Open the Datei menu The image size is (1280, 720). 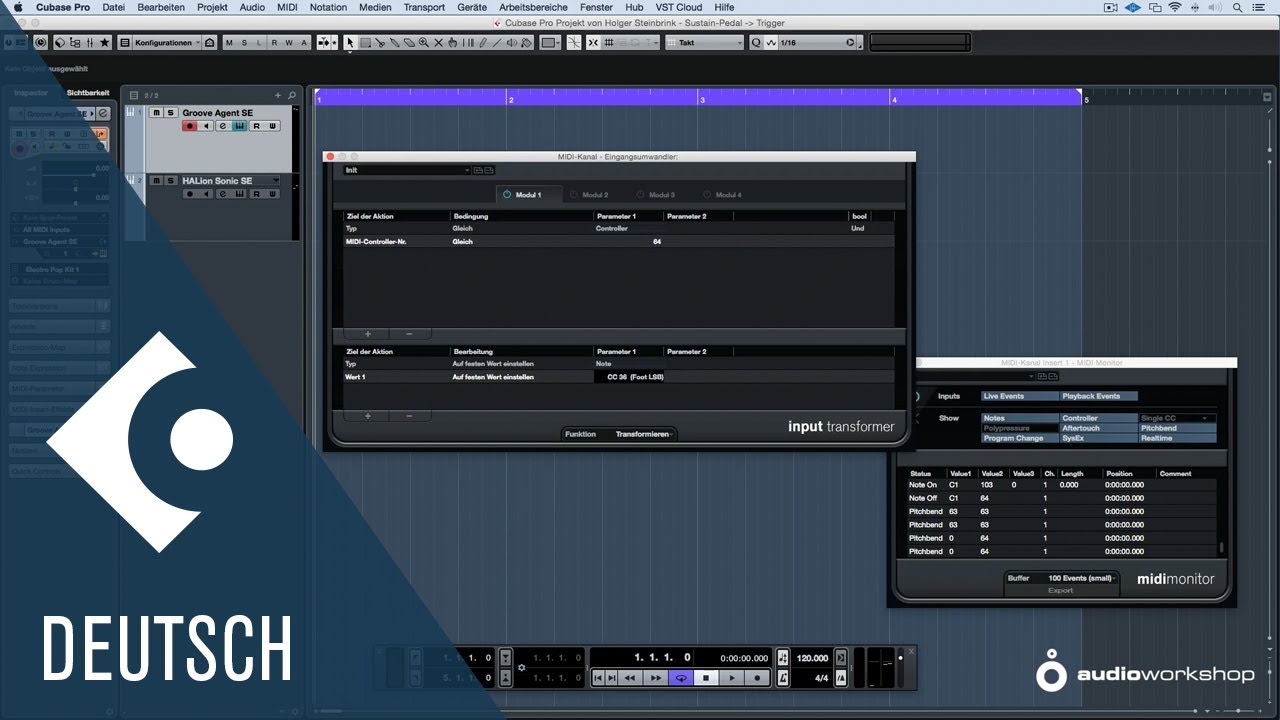[114, 7]
